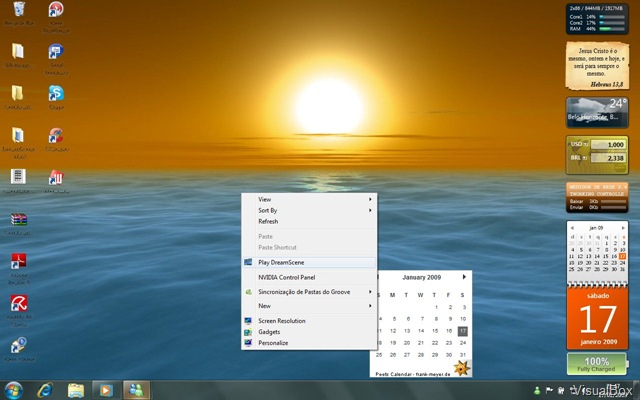Viewport: 640px width, 400px height.
Task: Open the BRL currency dropdown in gadget
Action: (x=584, y=158)
